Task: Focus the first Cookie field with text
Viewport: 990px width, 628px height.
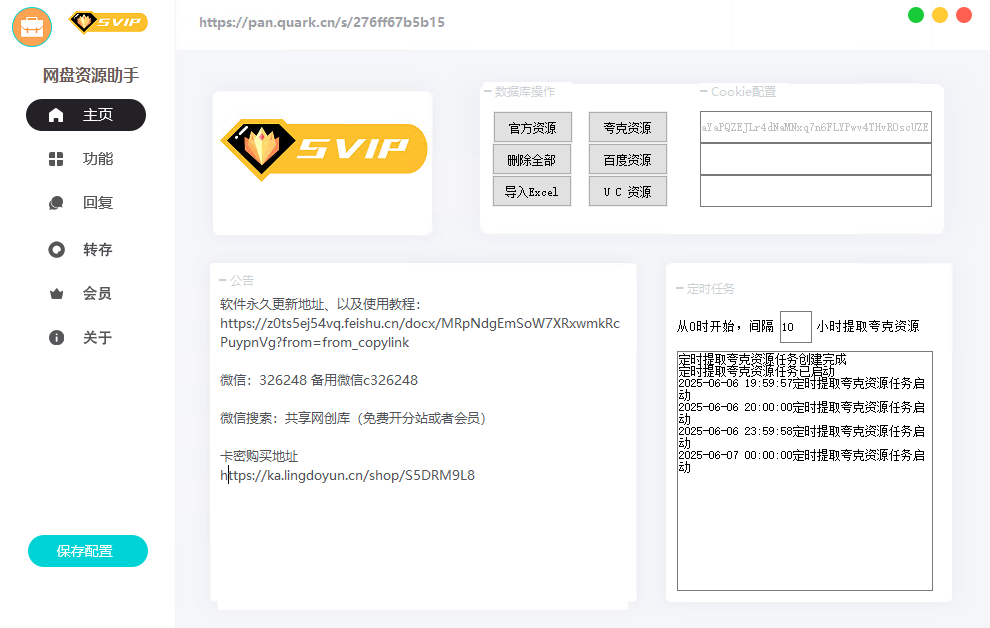Action: click(816, 127)
